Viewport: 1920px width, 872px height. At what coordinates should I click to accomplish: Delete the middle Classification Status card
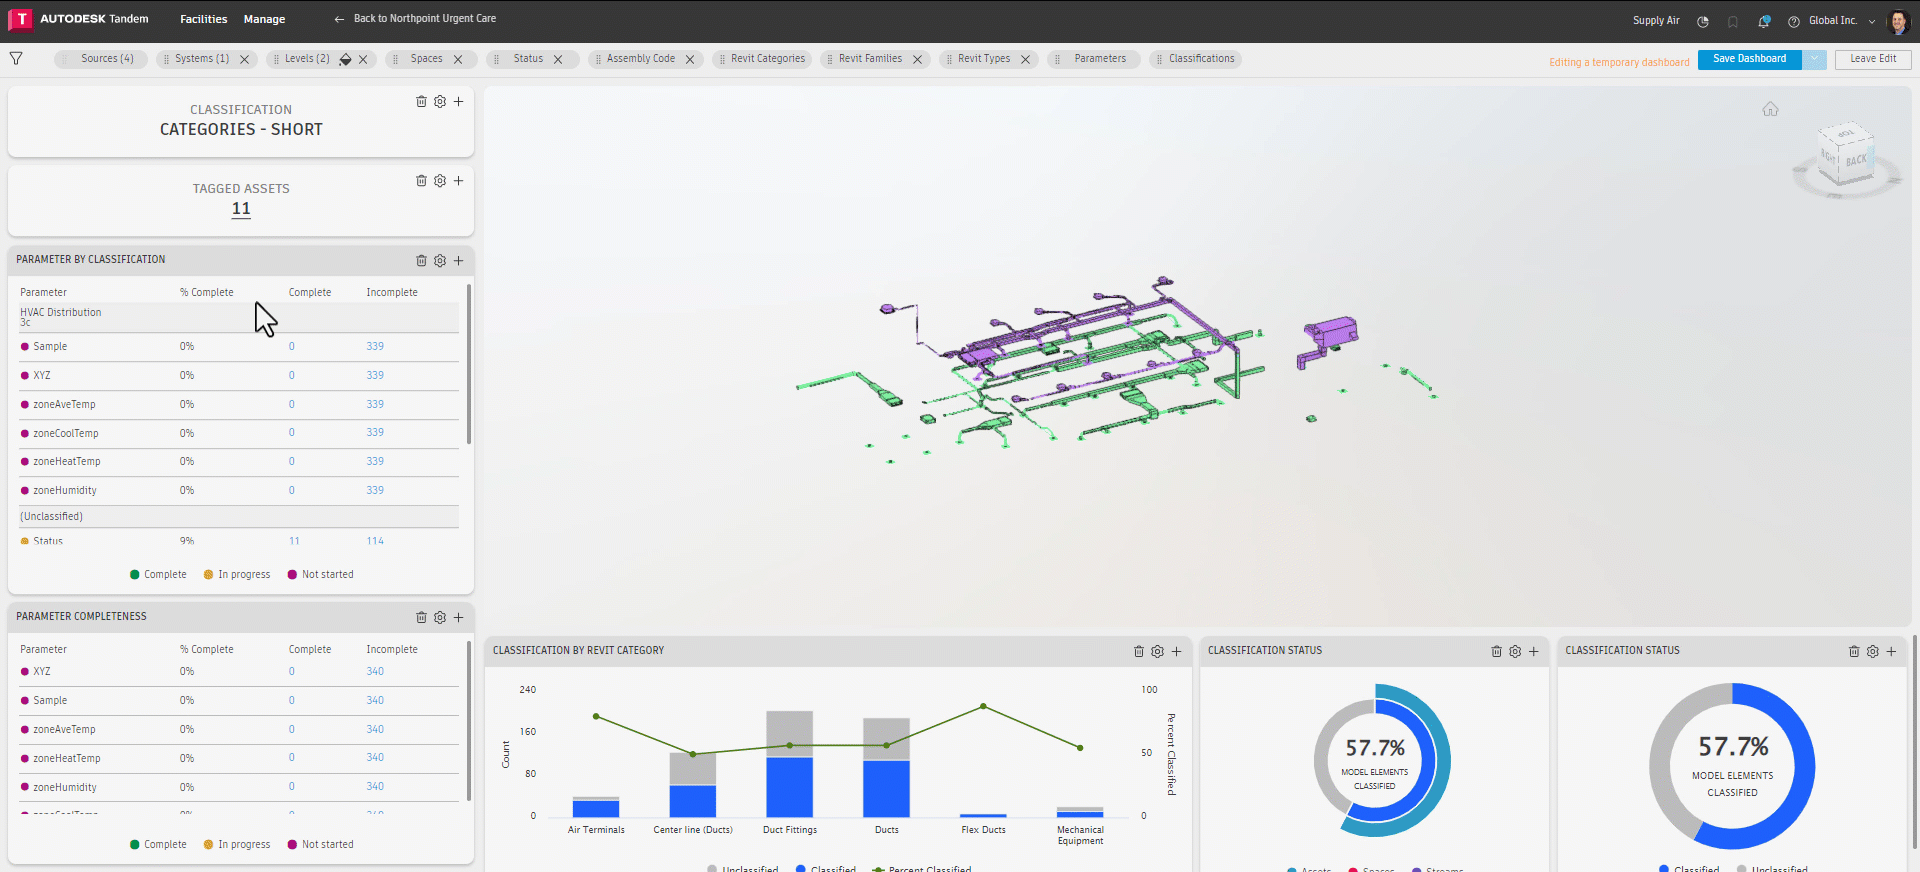pyautogui.click(x=1496, y=651)
